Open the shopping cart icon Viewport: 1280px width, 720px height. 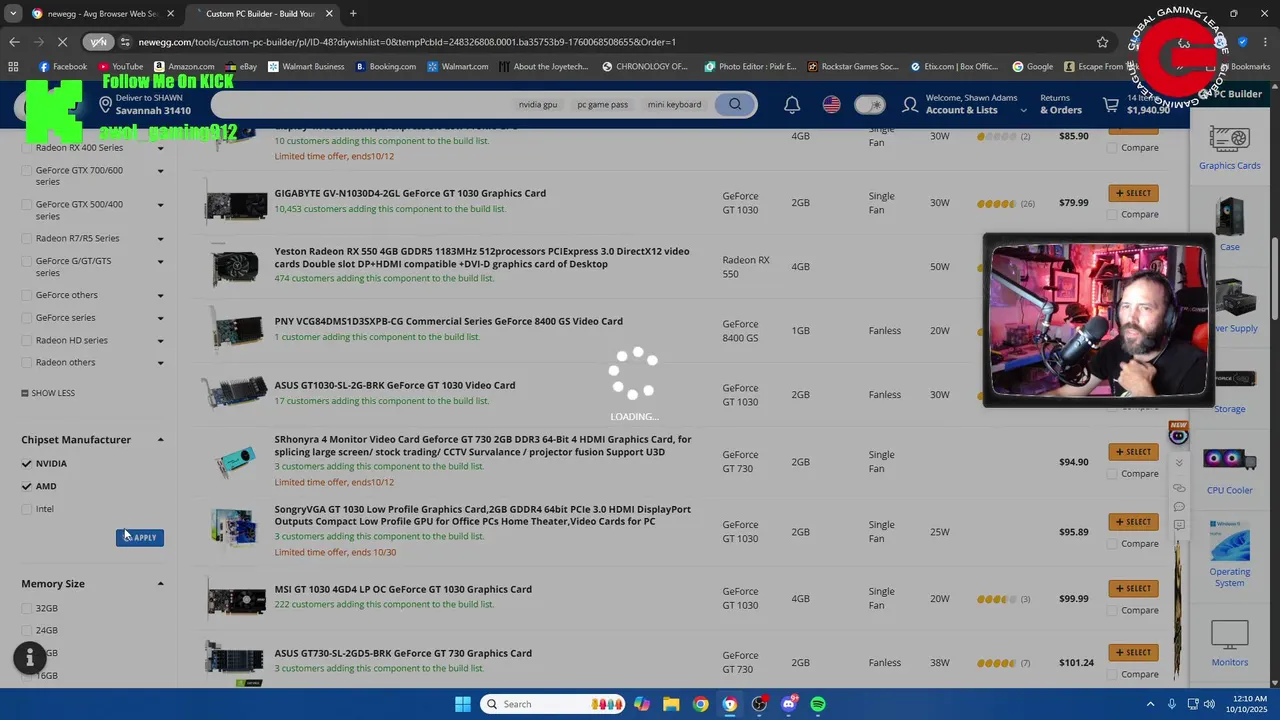[1111, 104]
